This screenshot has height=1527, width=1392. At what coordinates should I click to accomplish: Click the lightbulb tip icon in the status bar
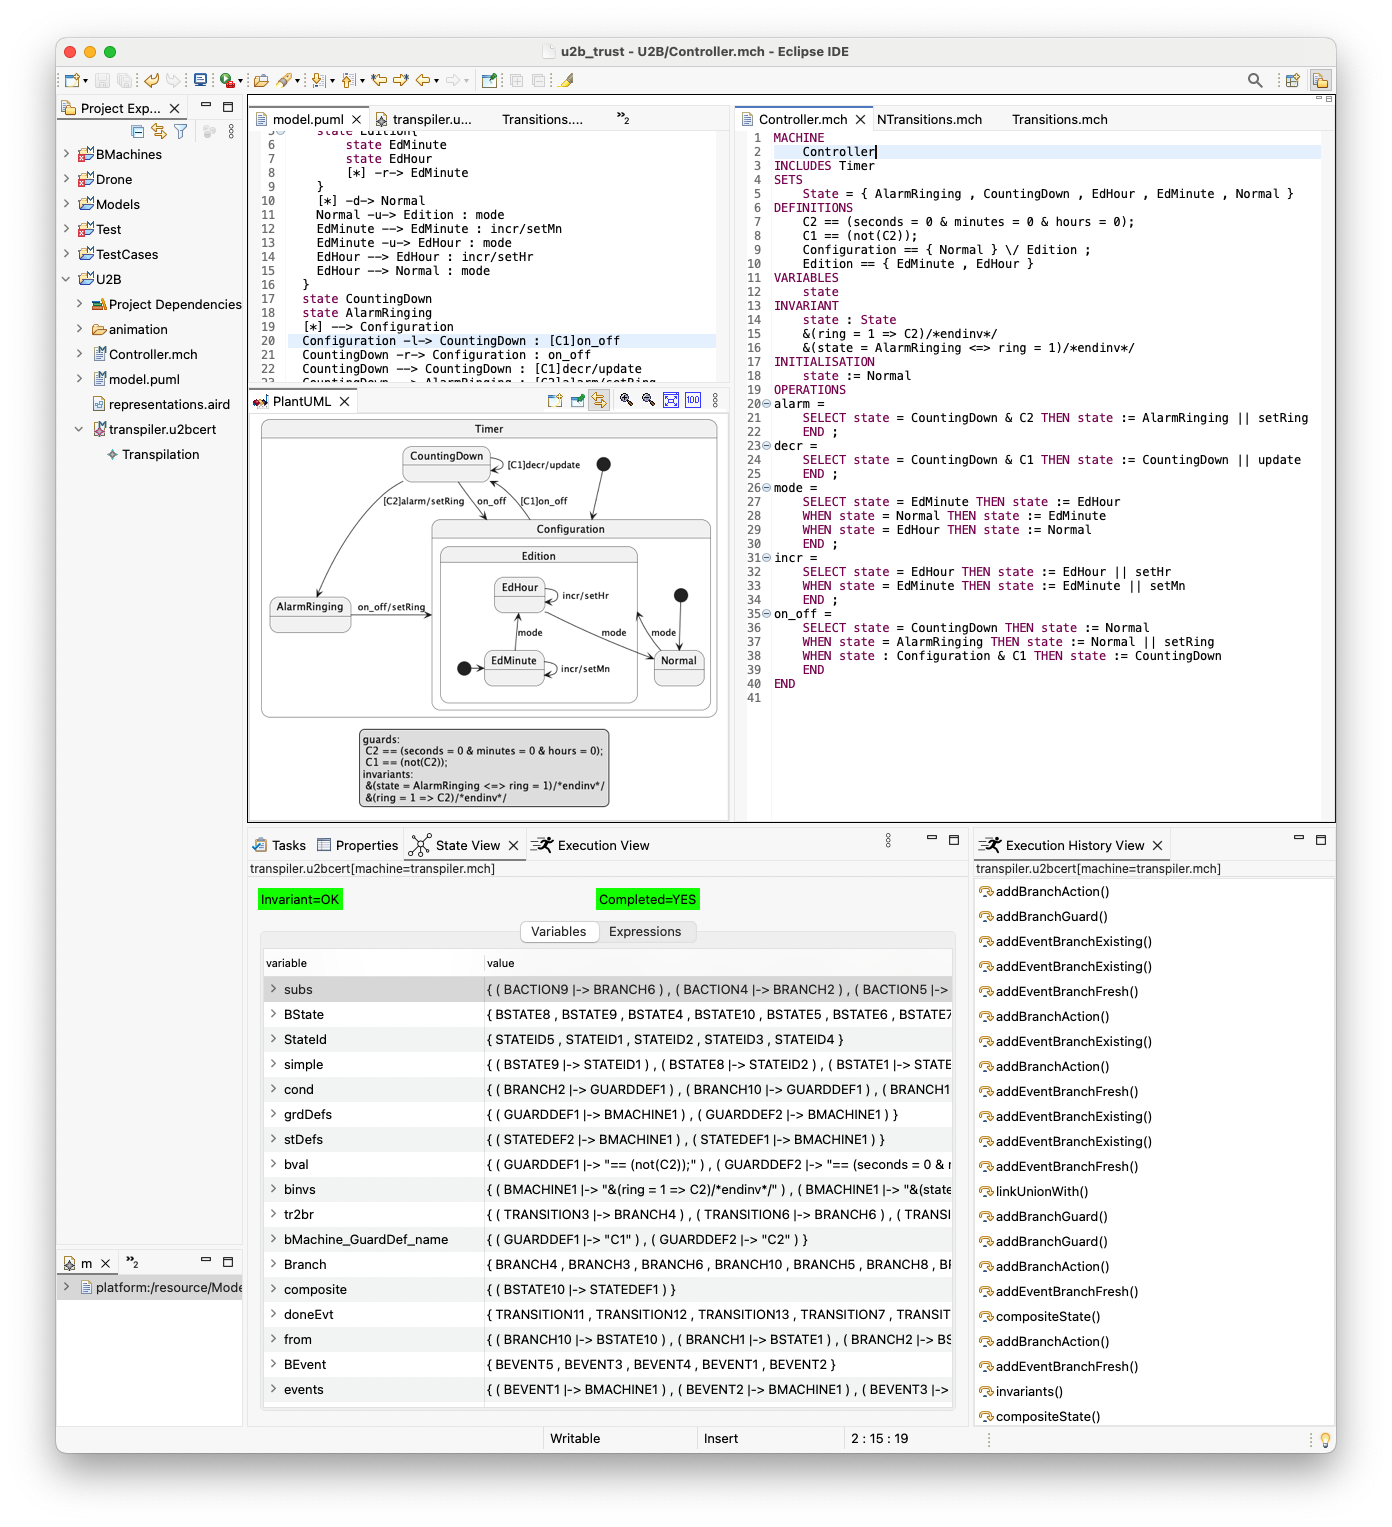[x=1325, y=1439]
